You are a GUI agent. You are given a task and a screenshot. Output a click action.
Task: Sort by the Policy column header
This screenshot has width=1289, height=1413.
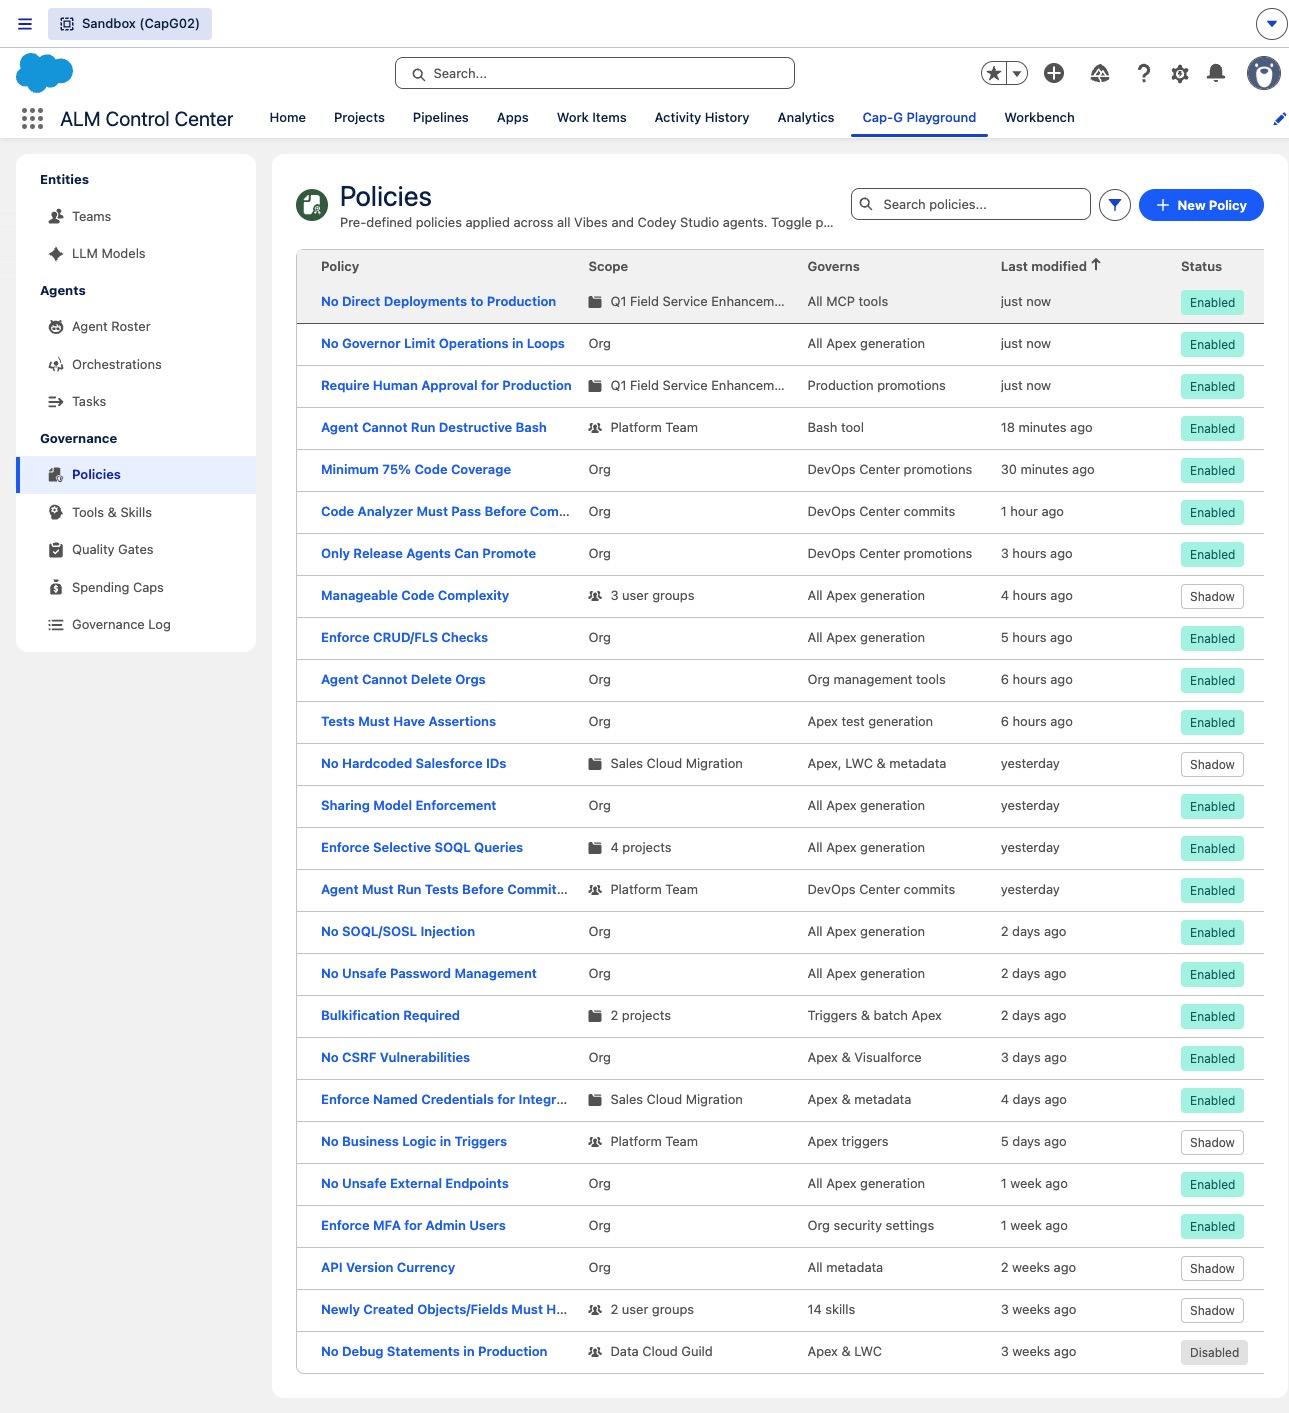(x=340, y=267)
